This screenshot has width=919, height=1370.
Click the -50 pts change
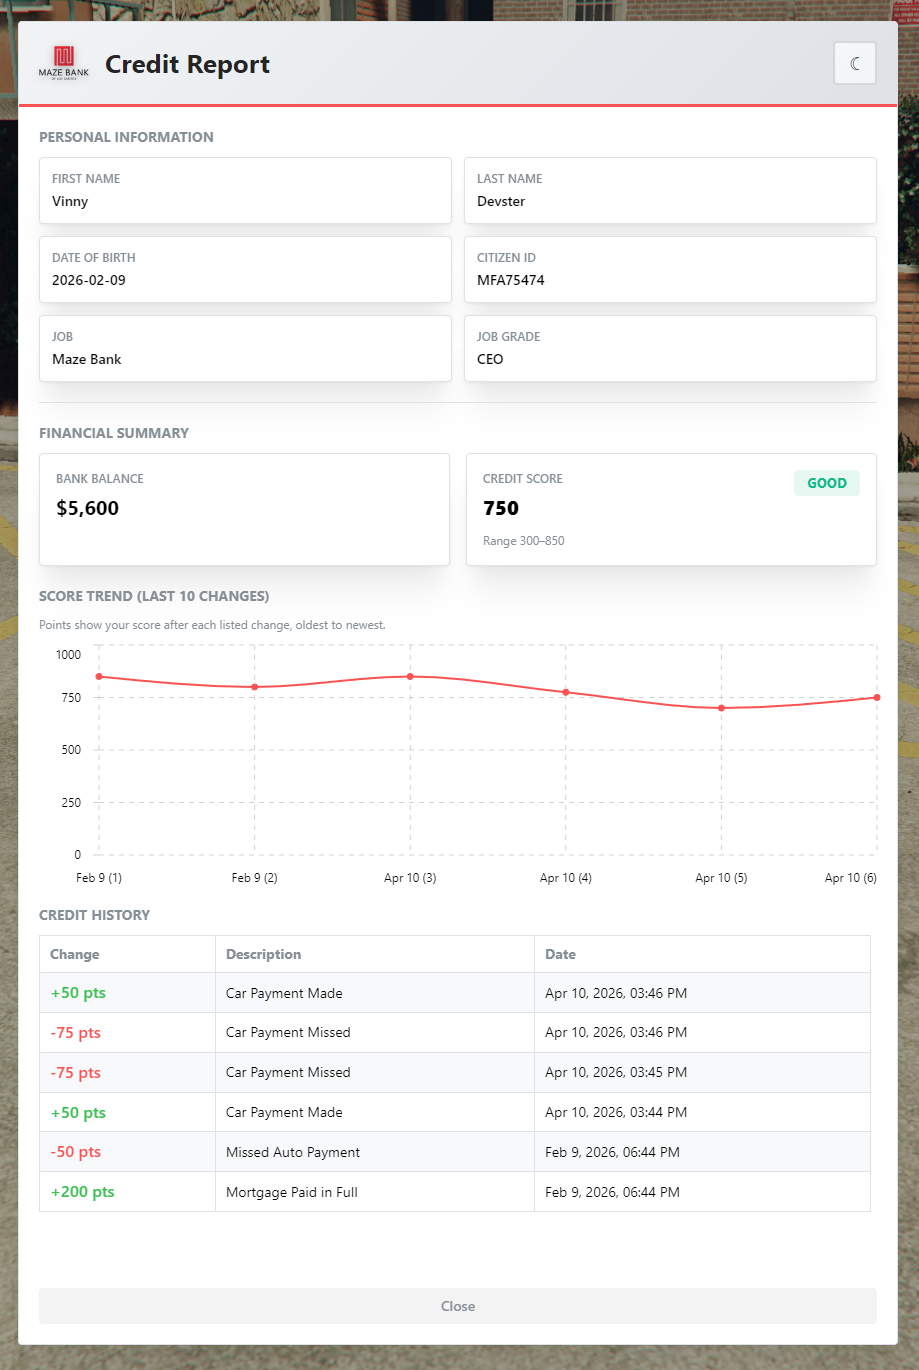click(76, 1152)
